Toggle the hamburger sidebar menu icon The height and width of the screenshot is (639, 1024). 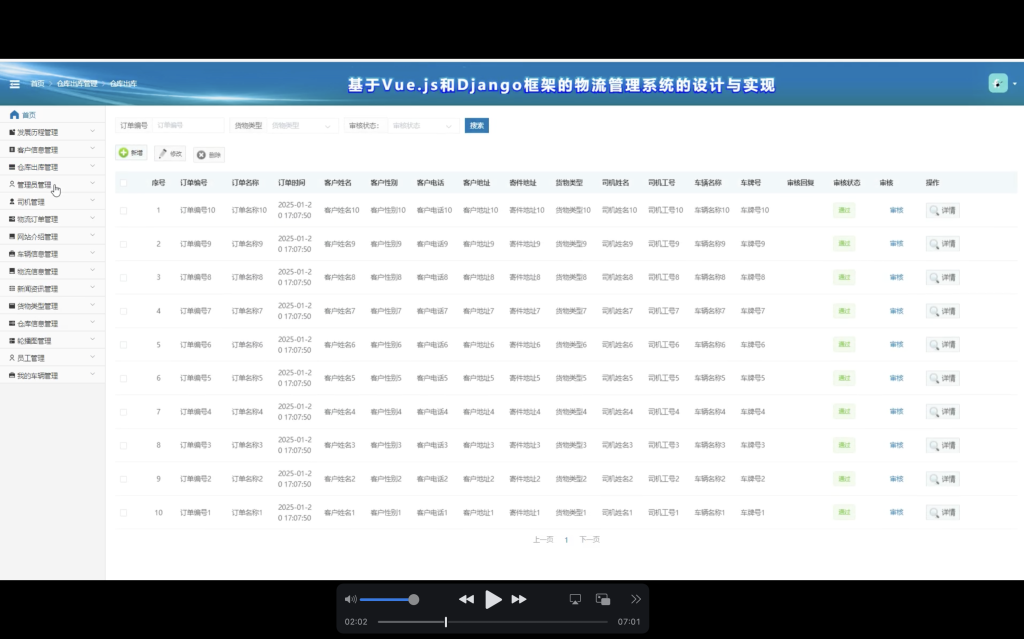pyautogui.click(x=14, y=84)
